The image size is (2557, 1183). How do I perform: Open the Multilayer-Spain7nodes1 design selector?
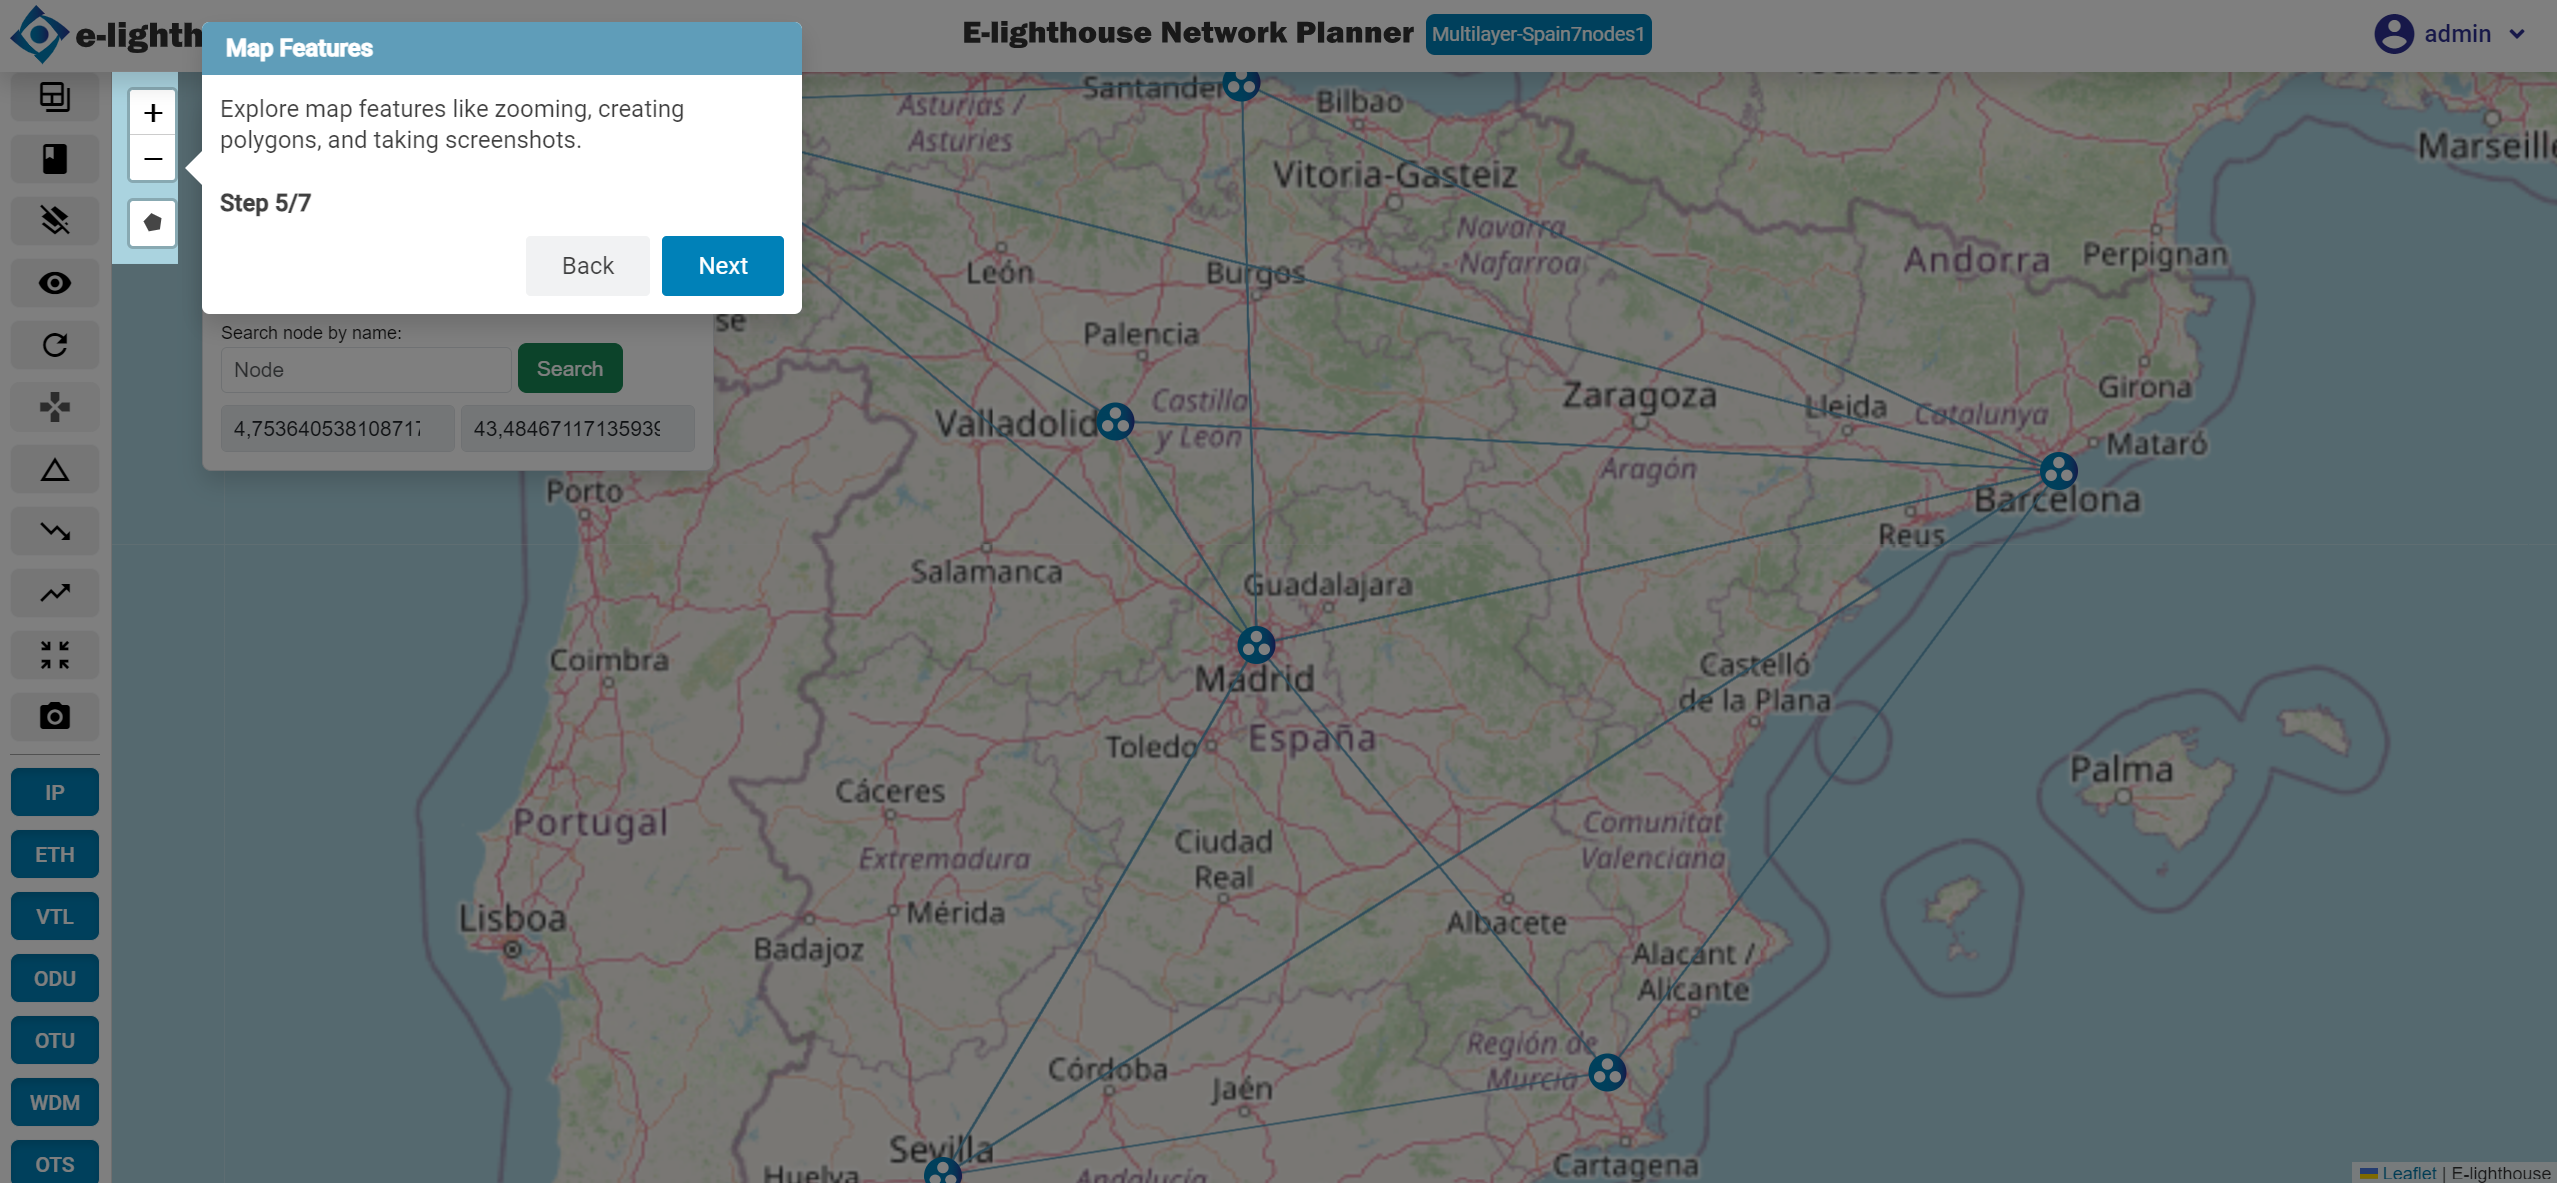click(x=1538, y=34)
